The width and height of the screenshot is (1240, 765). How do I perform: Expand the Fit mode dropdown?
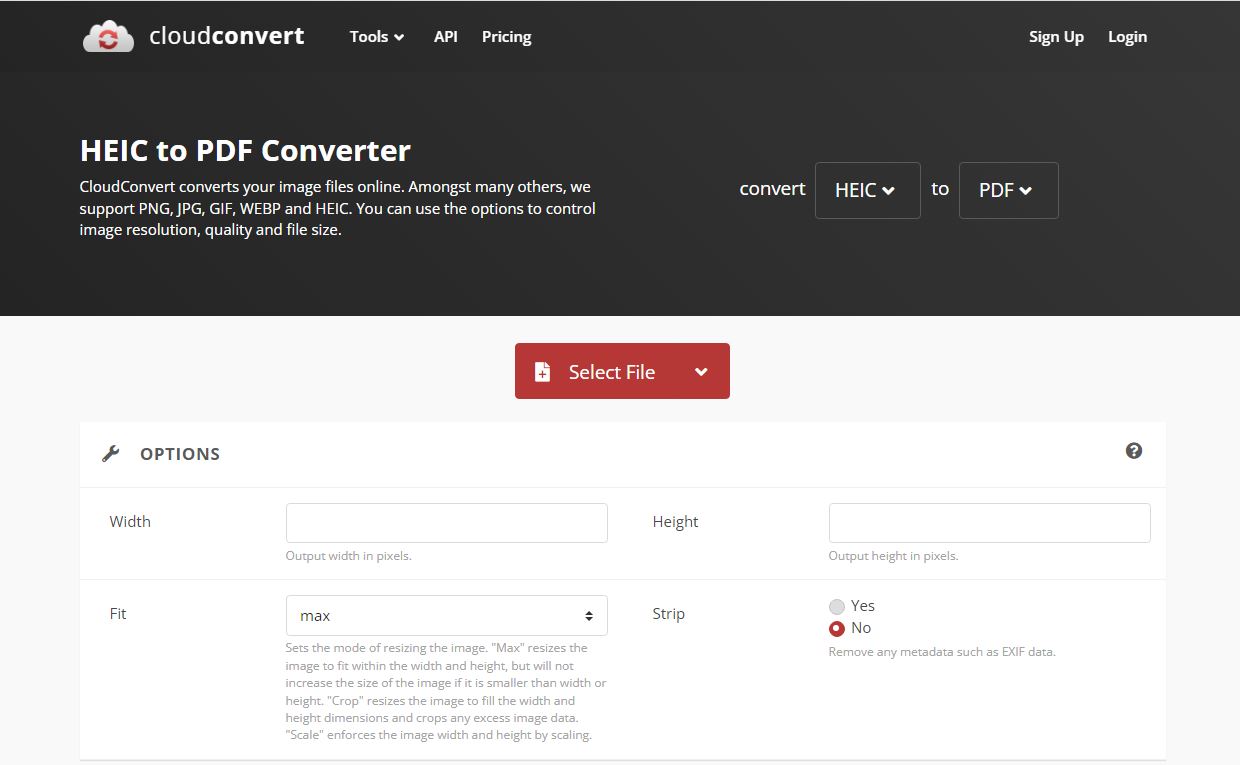coord(446,616)
